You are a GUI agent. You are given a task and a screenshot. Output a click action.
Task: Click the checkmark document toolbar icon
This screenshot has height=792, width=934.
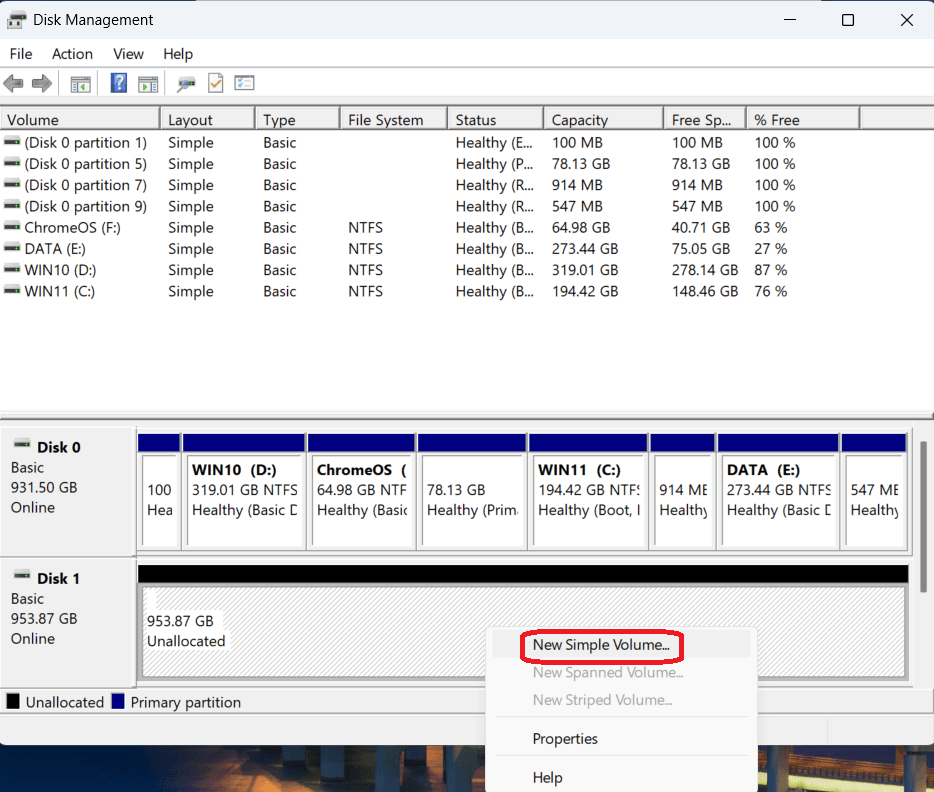215,84
